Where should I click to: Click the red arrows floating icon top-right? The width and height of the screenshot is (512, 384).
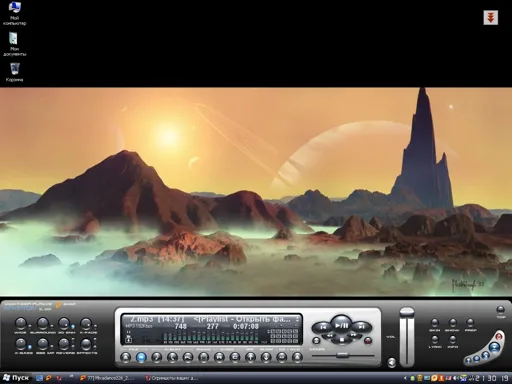[491, 17]
